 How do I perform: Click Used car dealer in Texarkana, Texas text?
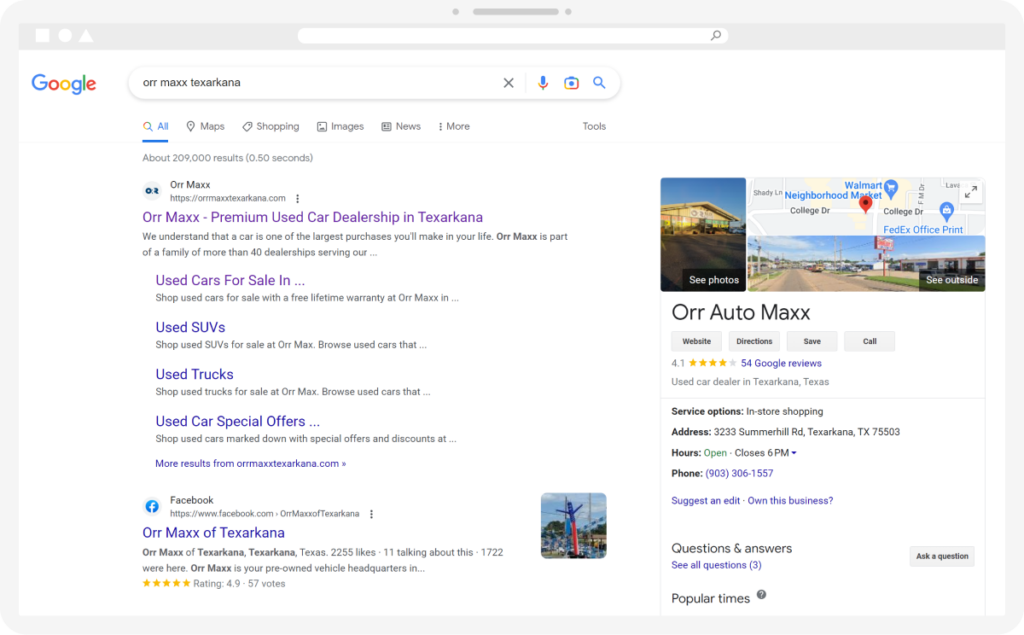(x=750, y=382)
